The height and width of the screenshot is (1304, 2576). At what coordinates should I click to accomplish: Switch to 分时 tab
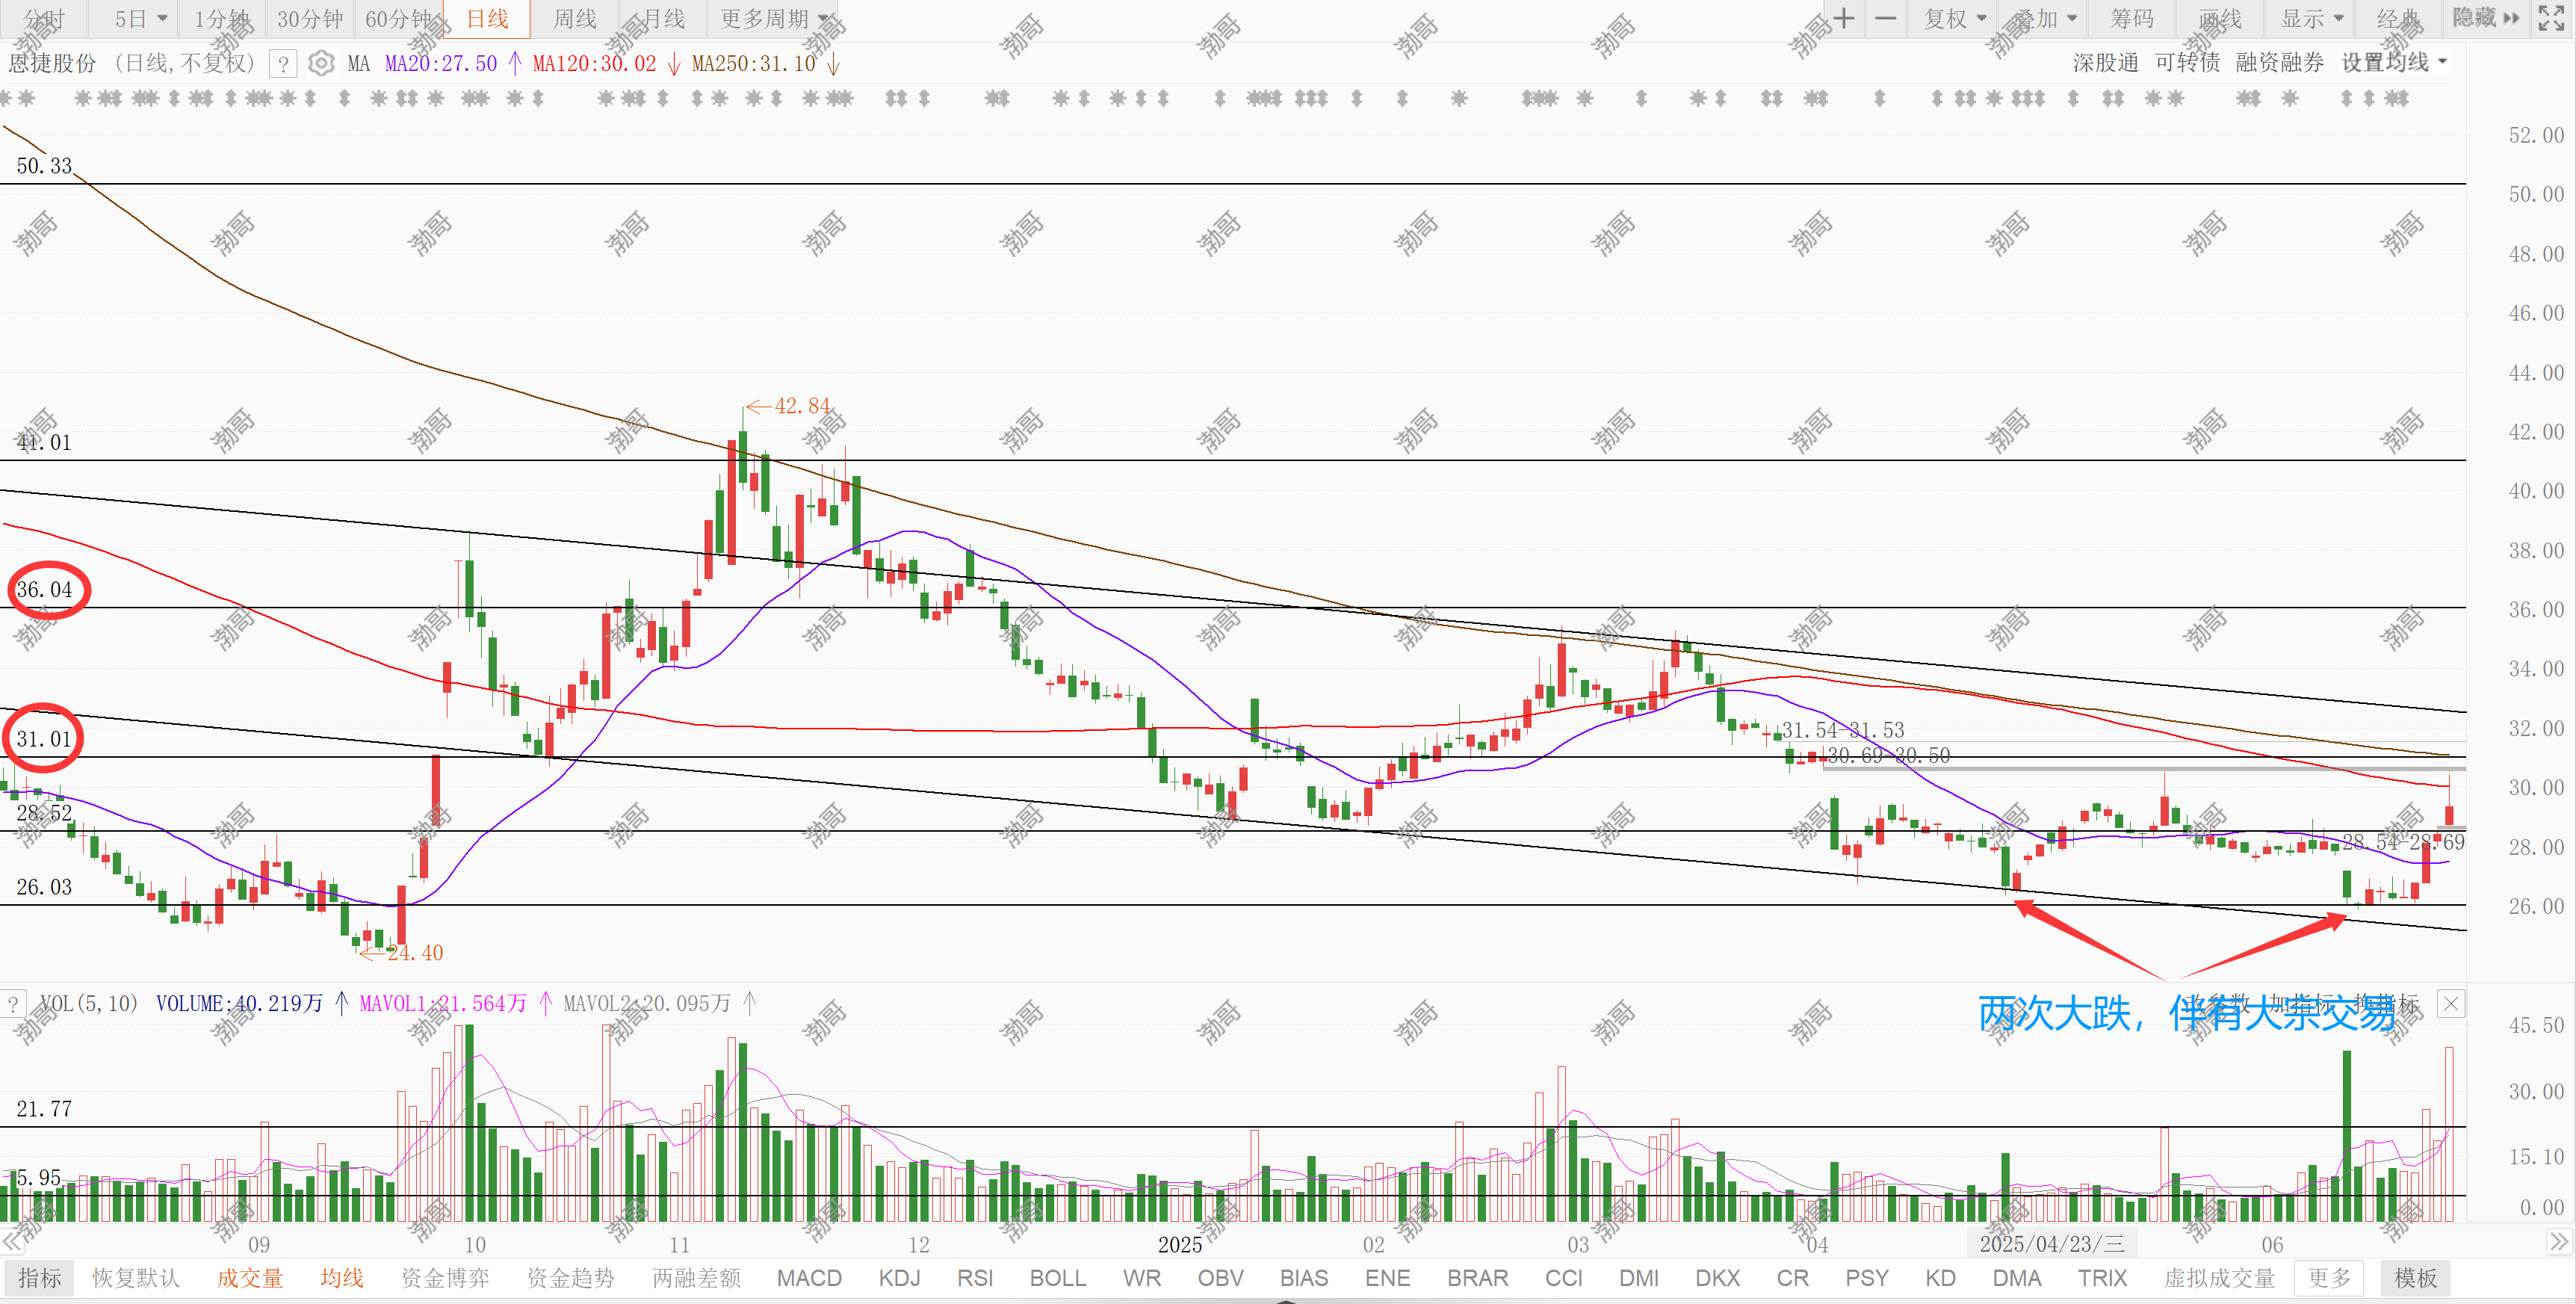click(43, 19)
